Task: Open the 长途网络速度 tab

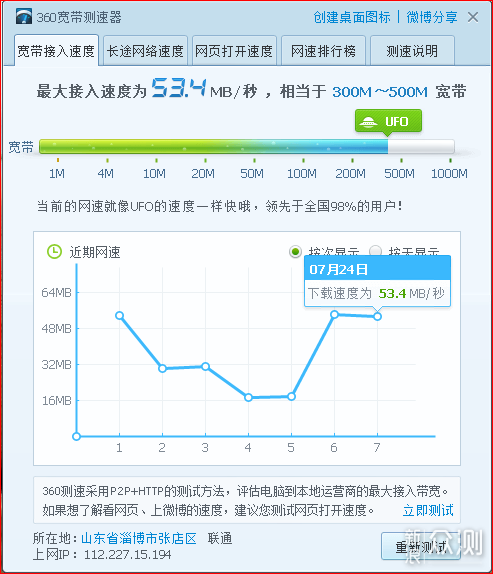Action: 145,51
